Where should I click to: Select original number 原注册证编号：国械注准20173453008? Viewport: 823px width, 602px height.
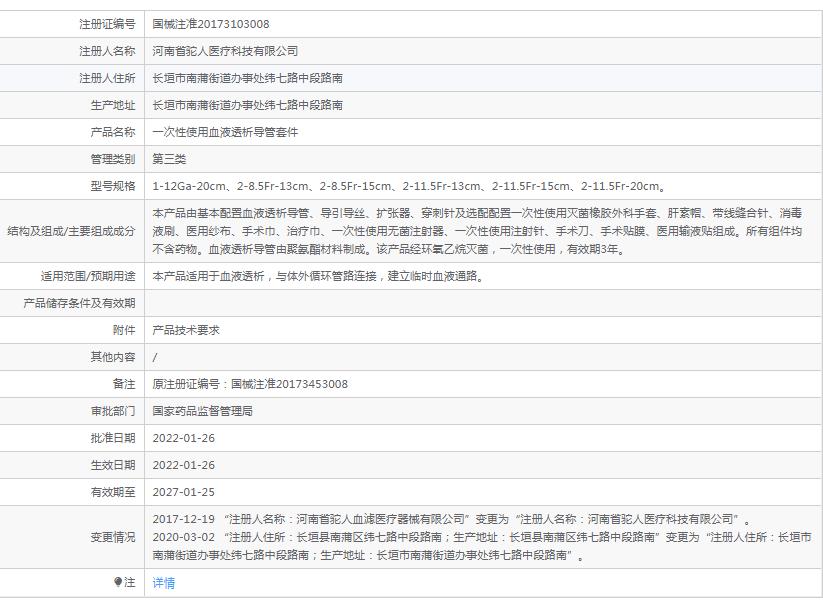pyautogui.click(x=250, y=384)
